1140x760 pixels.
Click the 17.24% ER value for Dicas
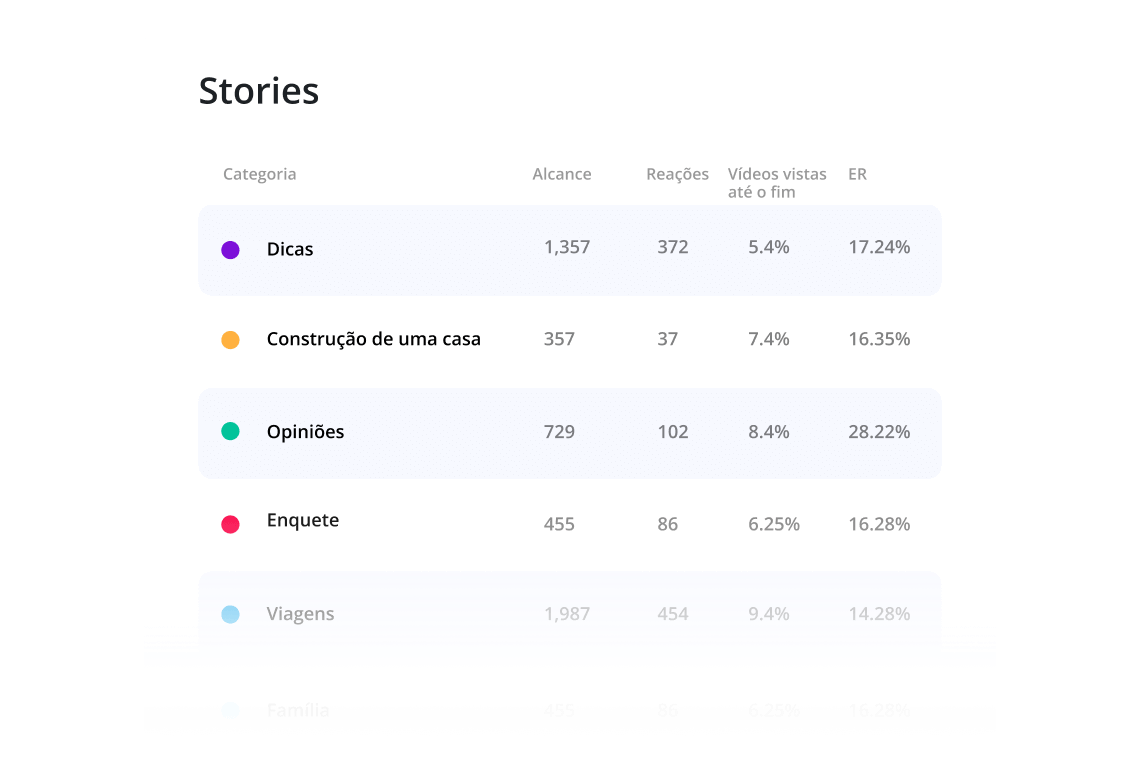click(x=879, y=247)
